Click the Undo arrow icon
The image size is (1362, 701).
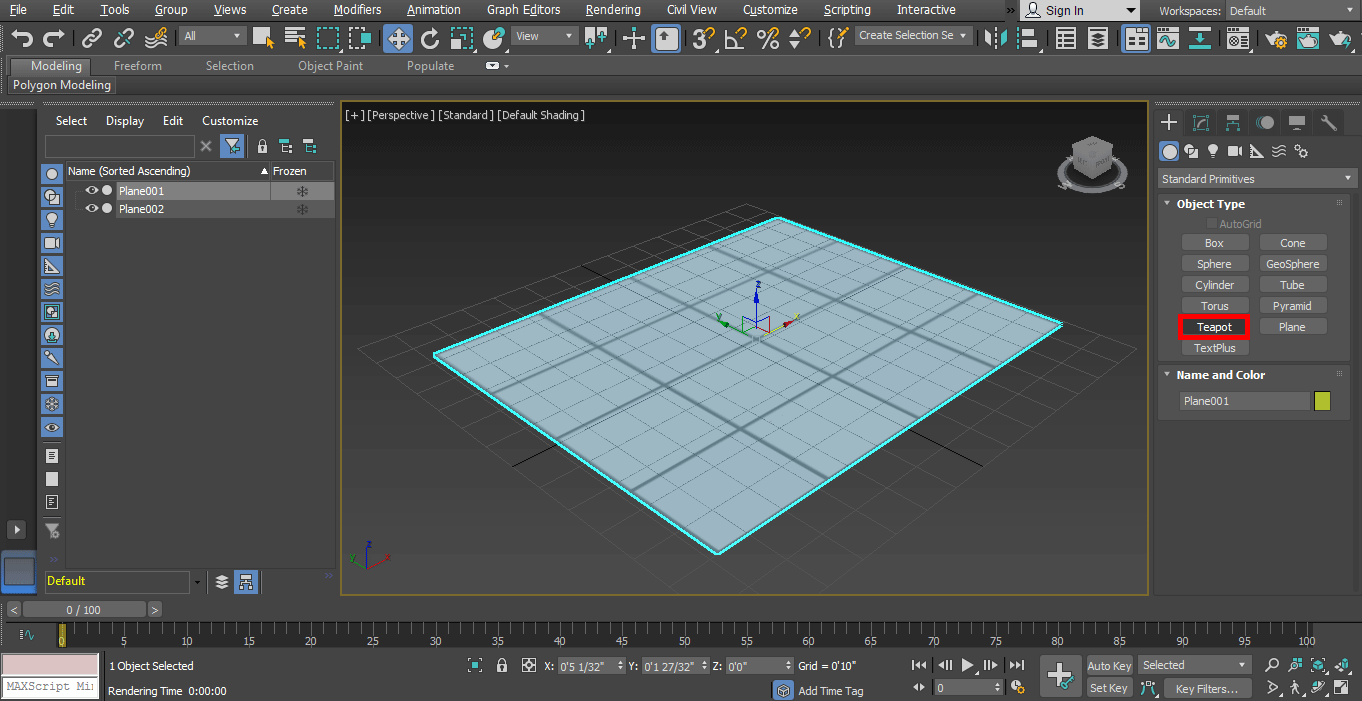pos(22,38)
